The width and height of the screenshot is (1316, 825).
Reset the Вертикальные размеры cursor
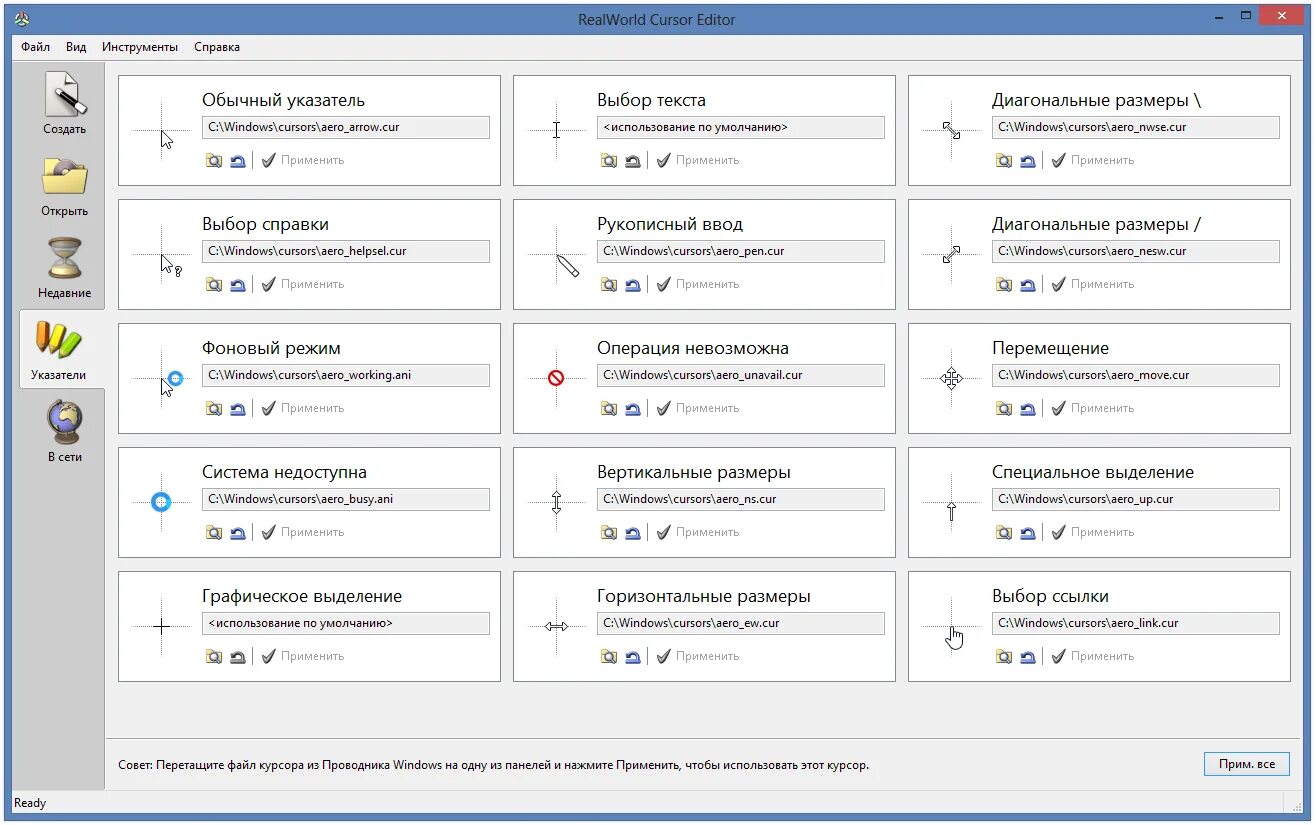pos(633,532)
